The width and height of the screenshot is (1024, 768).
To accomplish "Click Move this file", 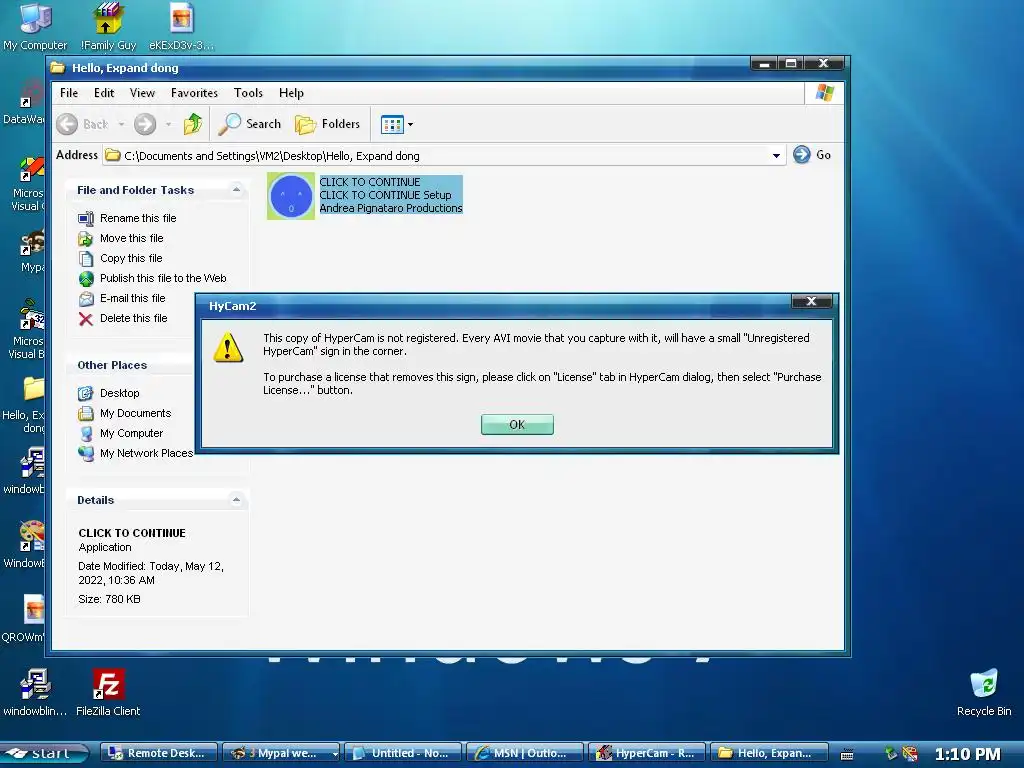I will tap(121, 238).
